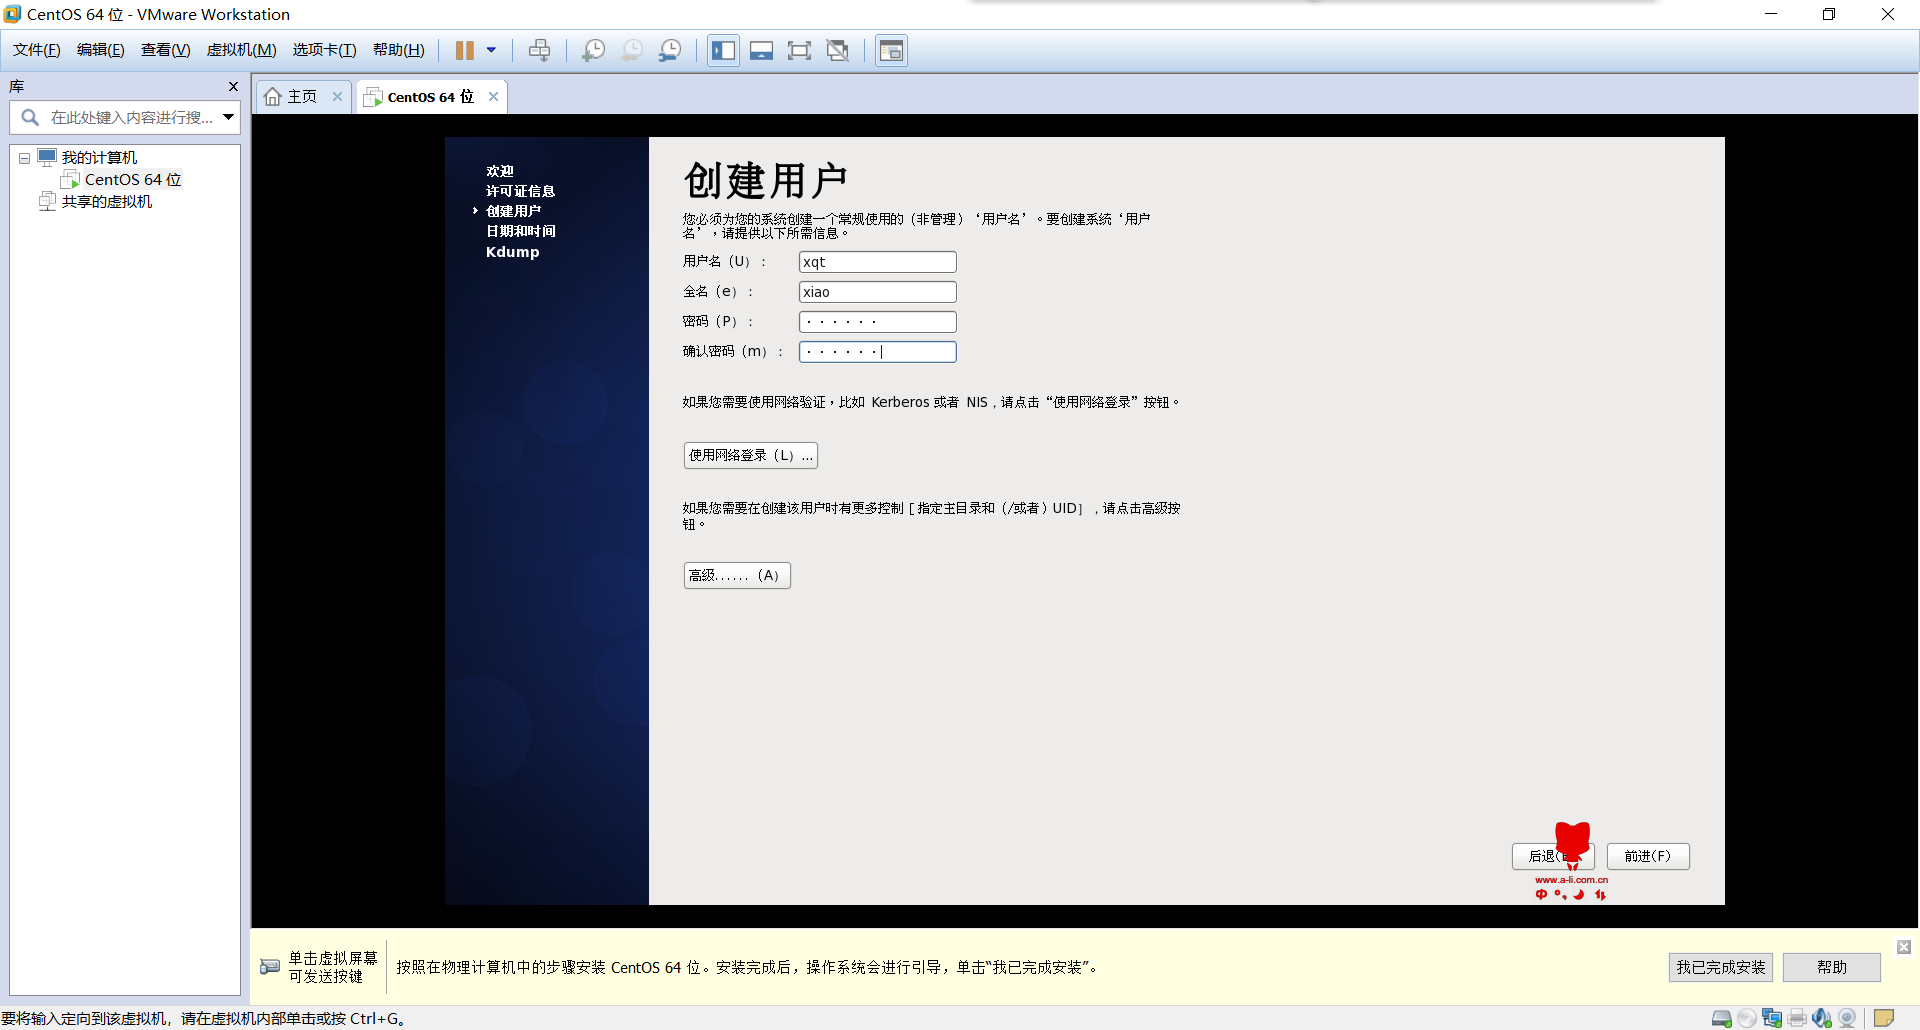Click 使用网络登录 (L) button

coord(750,455)
